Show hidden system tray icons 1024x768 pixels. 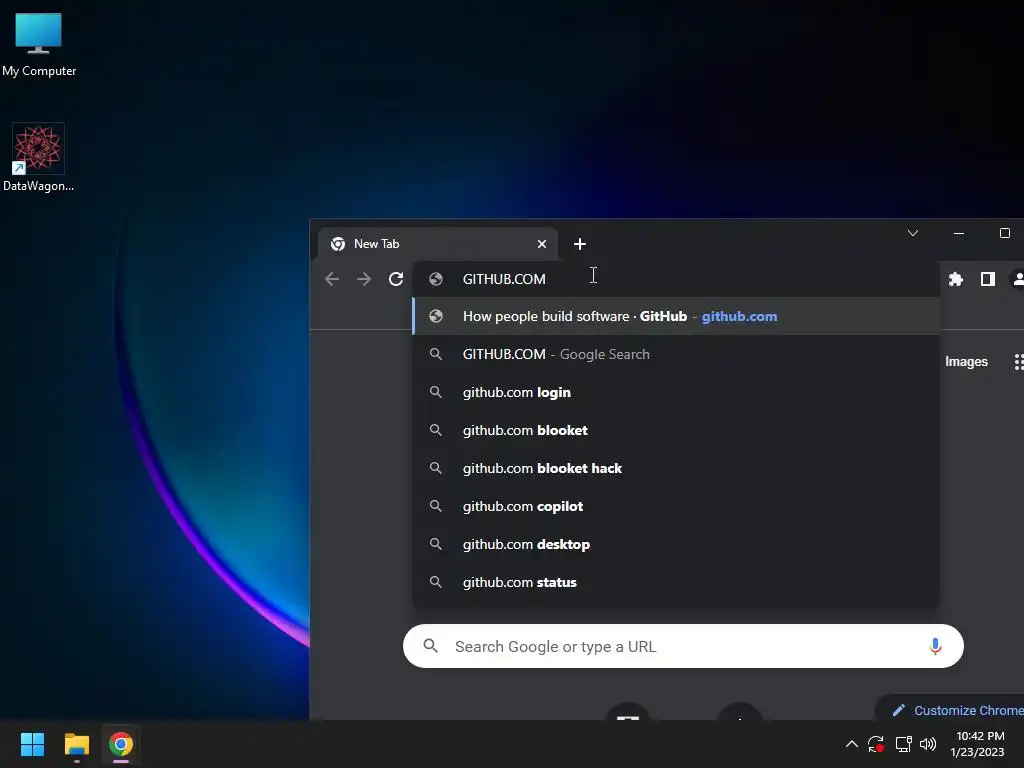[852, 744]
